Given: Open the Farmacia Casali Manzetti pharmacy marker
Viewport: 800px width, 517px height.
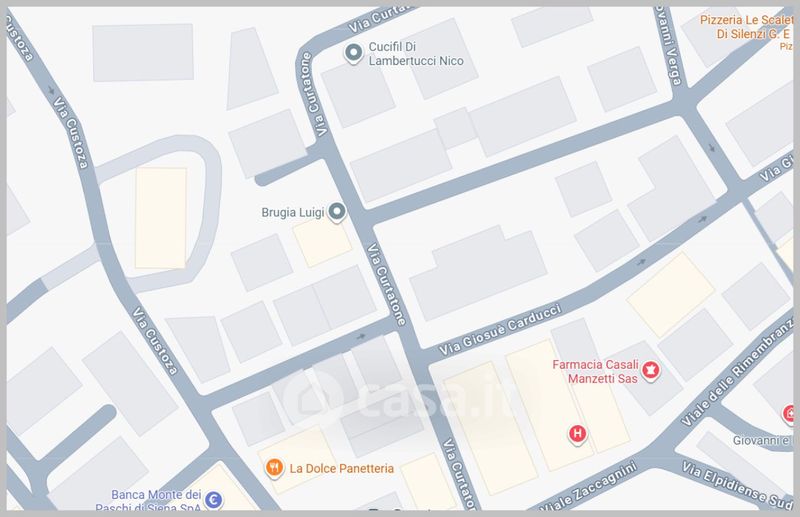Looking at the screenshot, I should [x=651, y=370].
